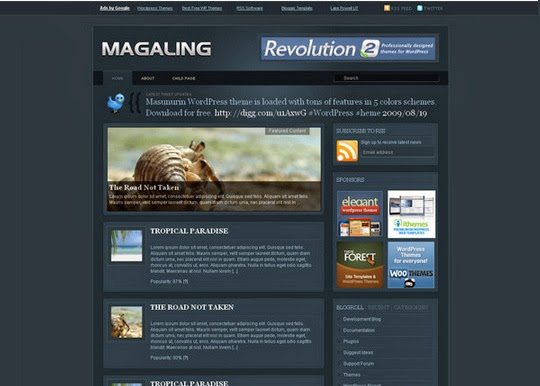
Task: Click The Road Not Taken featured caption title
Action: (x=144, y=187)
